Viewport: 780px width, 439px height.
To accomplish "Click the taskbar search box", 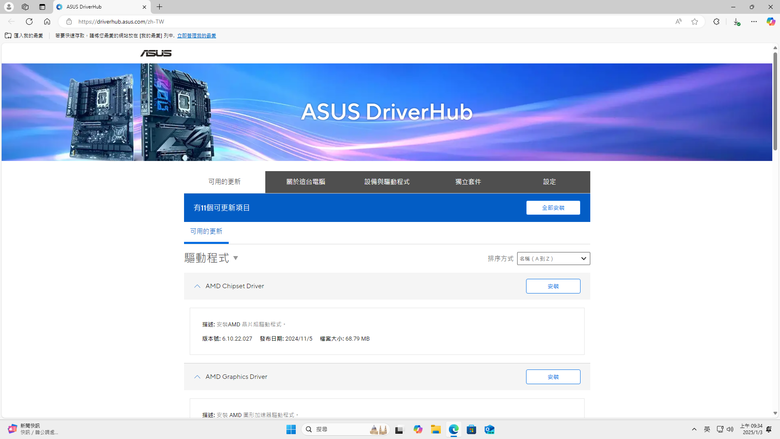I will (345, 430).
